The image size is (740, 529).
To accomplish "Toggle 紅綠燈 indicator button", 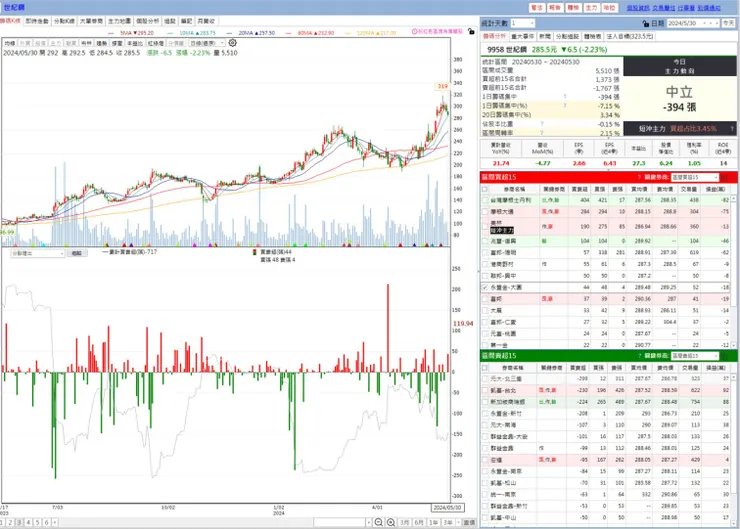I will (x=155, y=43).
